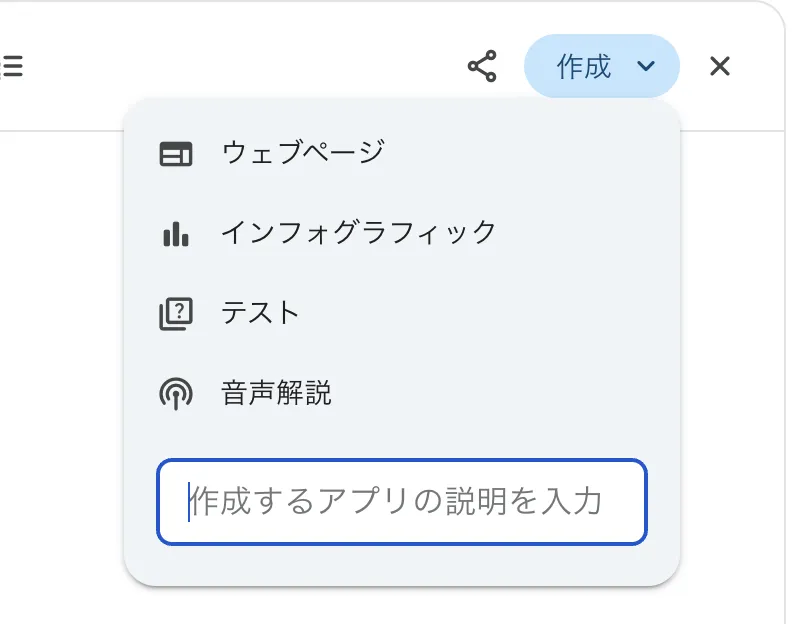This screenshot has height=624, width=802.
Task: Click the microphone-style audio overview symbol
Action: [176, 394]
